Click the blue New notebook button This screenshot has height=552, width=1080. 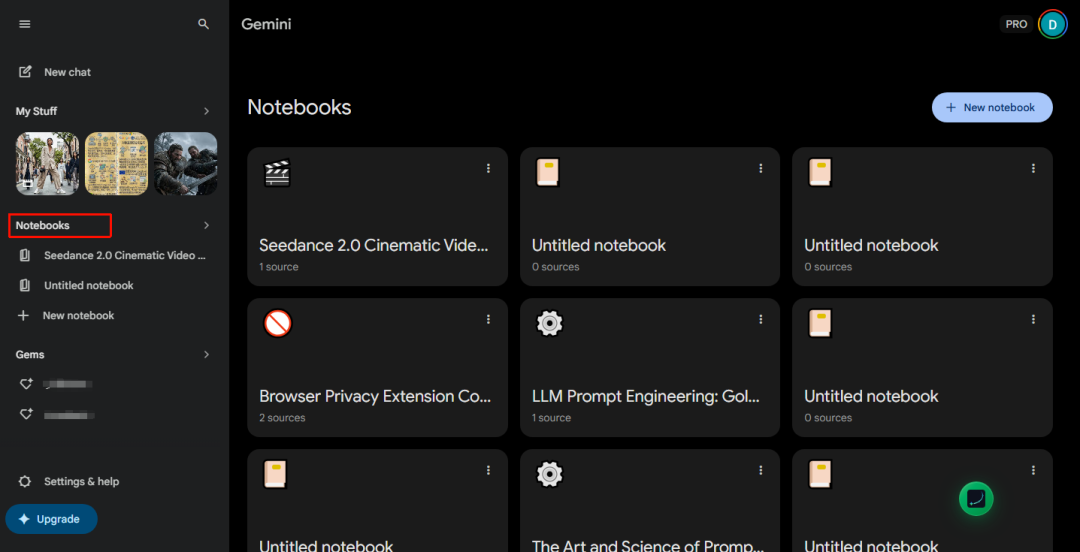point(992,108)
